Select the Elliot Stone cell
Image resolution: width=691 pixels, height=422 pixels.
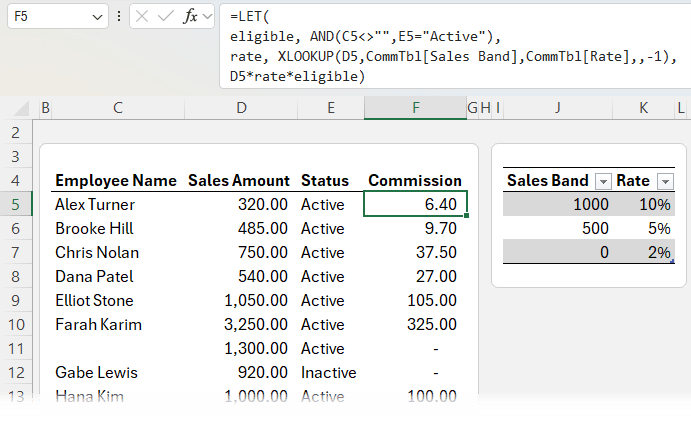pos(118,300)
